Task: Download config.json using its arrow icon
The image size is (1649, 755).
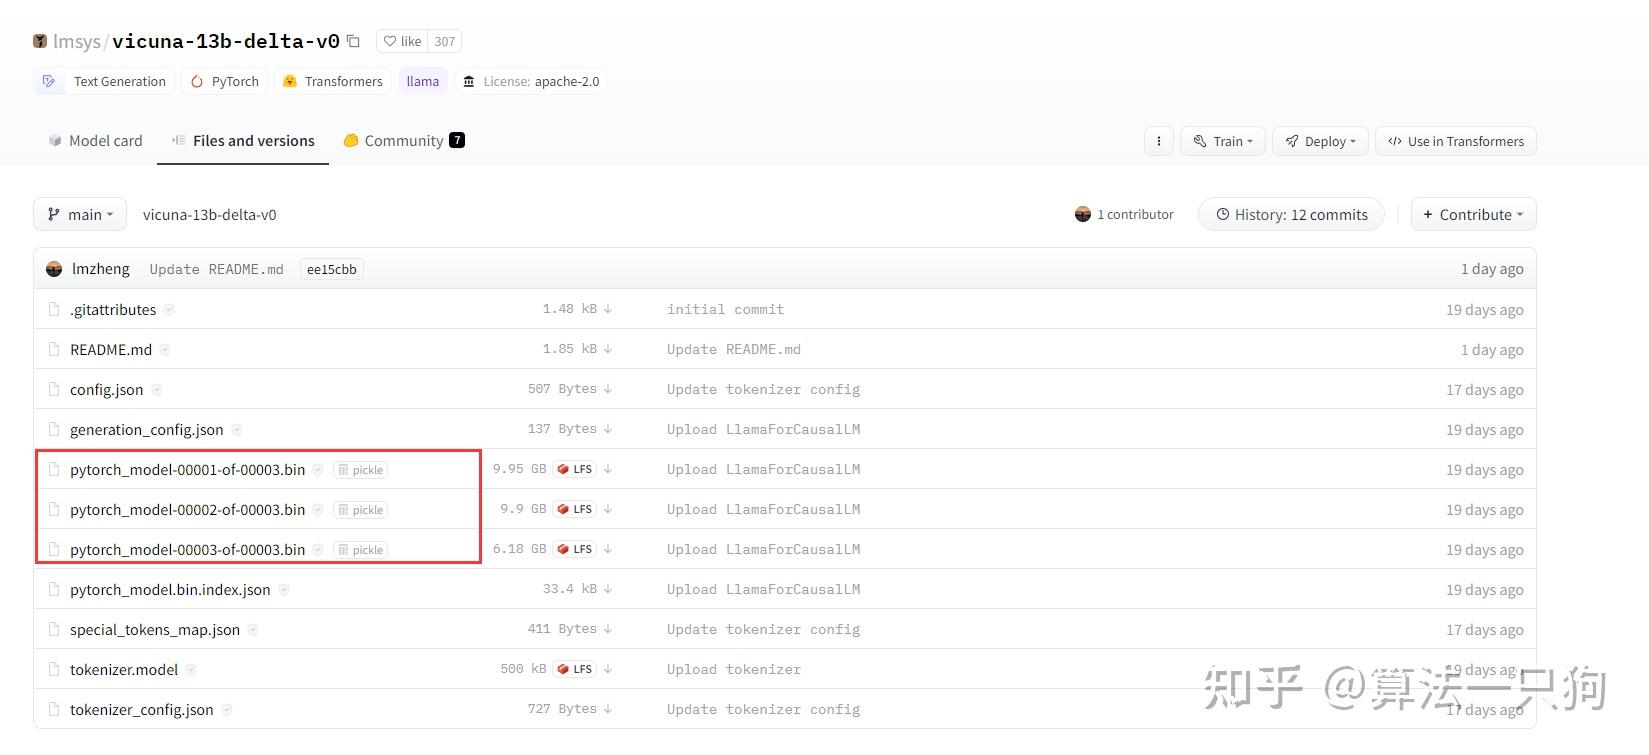Action: 608,389
